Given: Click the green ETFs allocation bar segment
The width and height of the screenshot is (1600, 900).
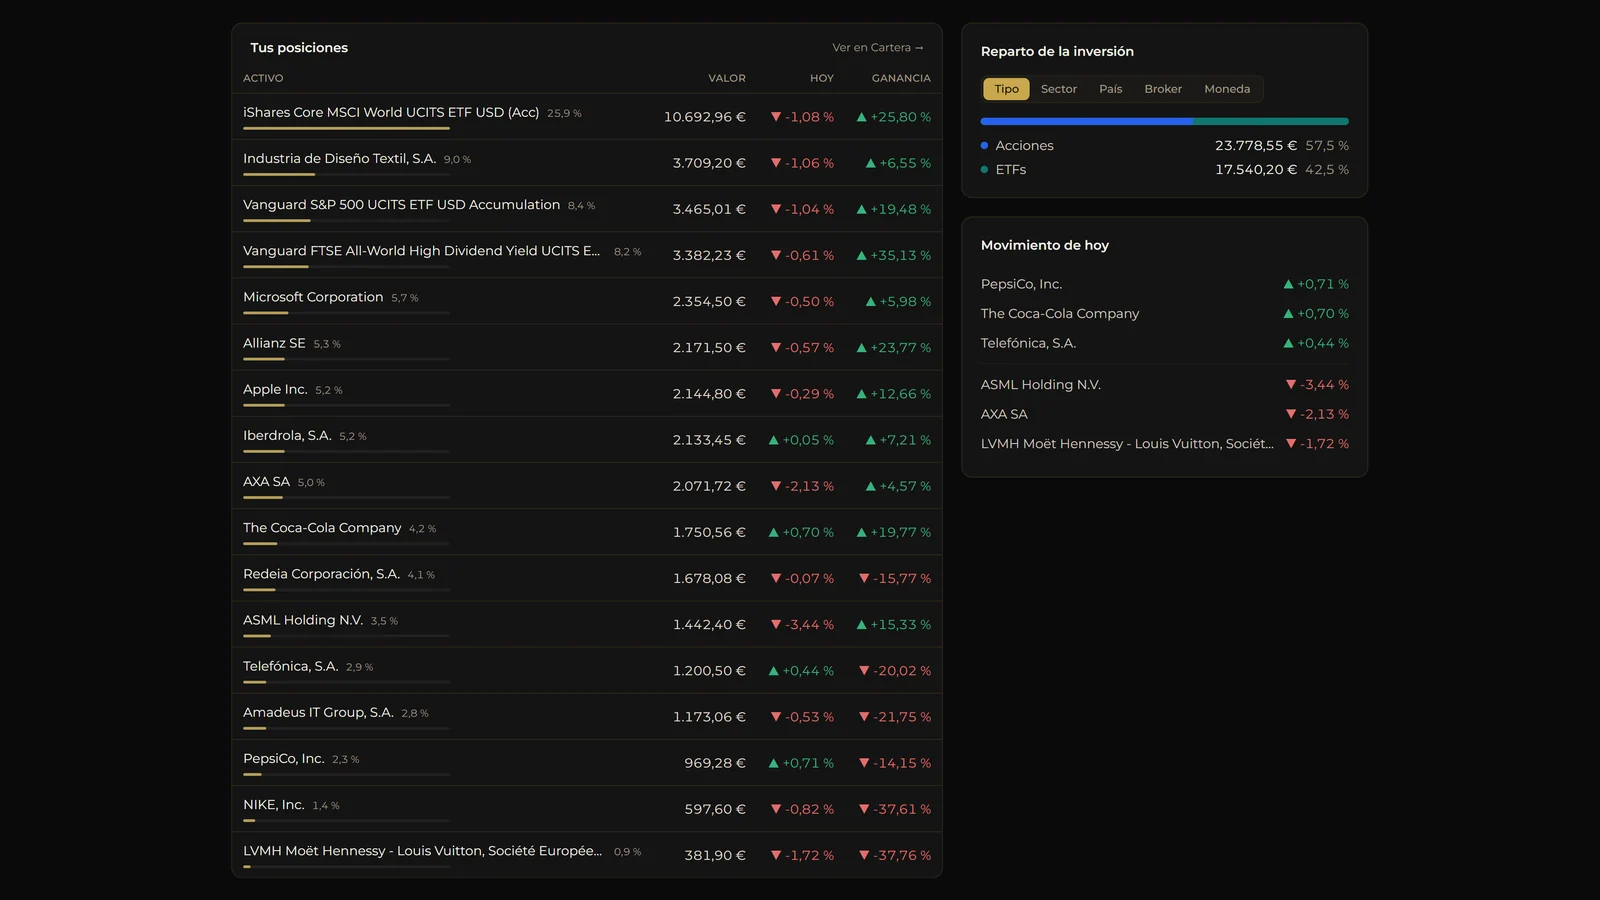Looking at the screenshot, I should pyautogui.click(x=1271, y=121).
